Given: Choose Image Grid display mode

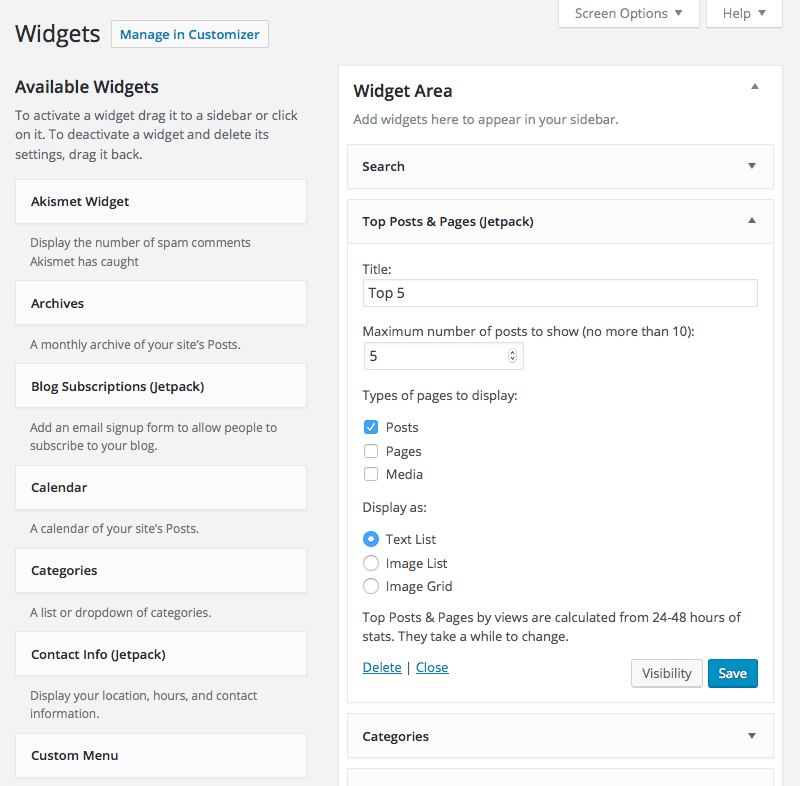Looking at the screenshot, I should pyautogui.click(x=371, y=586).
